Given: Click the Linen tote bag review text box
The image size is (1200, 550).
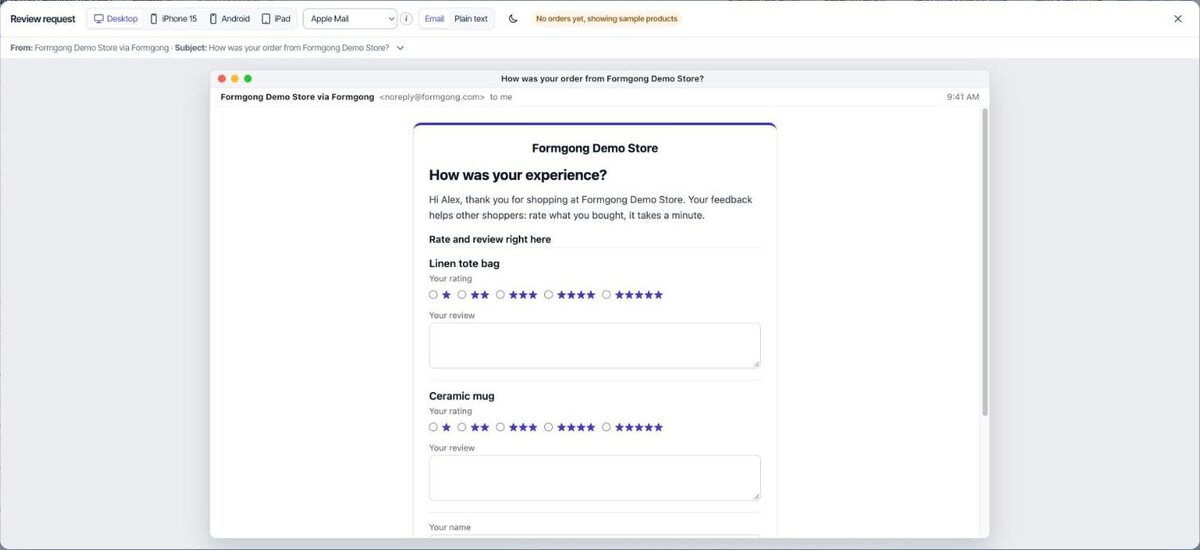Looking at the screenshot, I should coord(595,345).
